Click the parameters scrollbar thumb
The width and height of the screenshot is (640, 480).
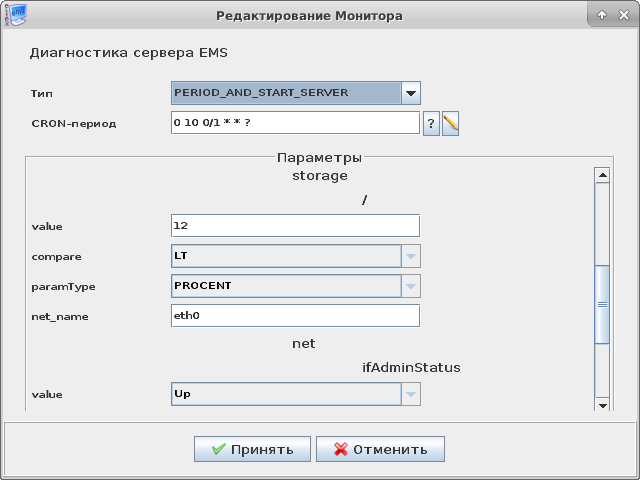click(602, 305)
